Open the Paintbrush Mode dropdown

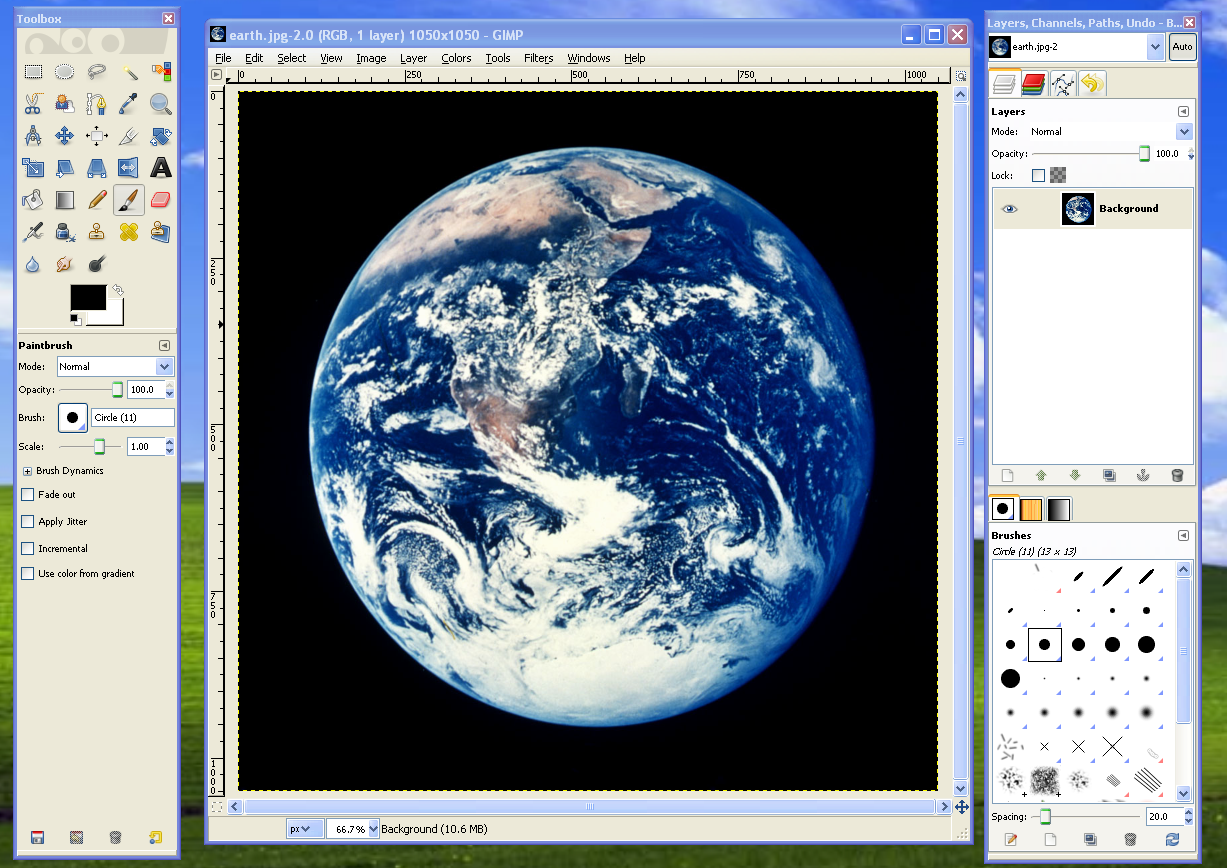point(115,367)
